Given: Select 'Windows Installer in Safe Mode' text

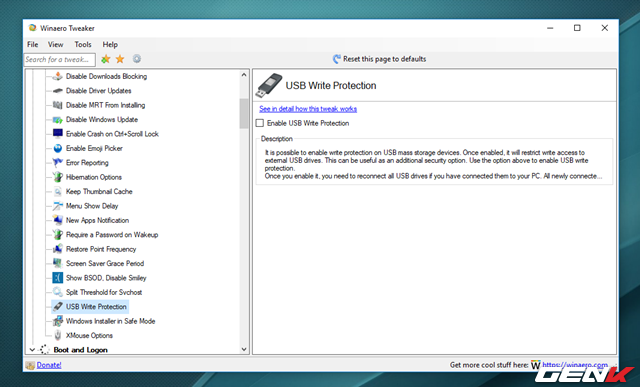Looking at the screenshot, I should pyautogui.click(x=111, y=321).
